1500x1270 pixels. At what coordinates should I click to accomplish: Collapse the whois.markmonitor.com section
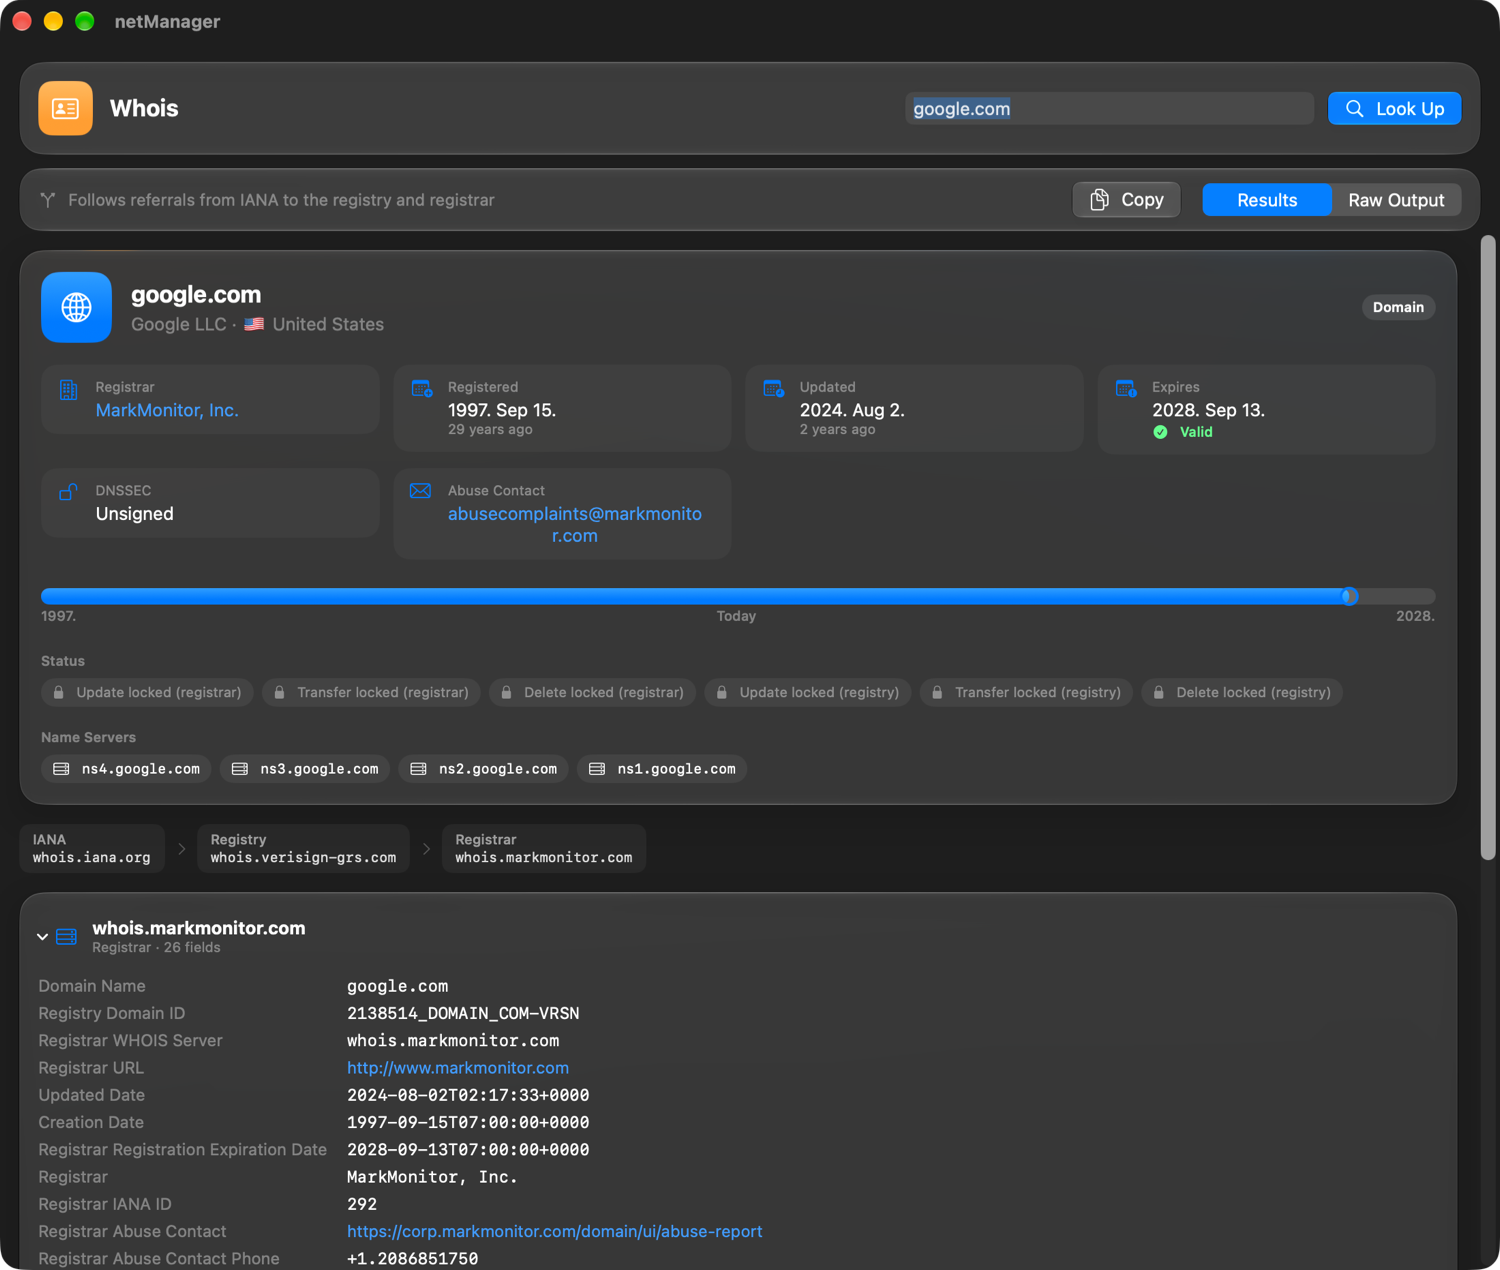click(42, 937)
